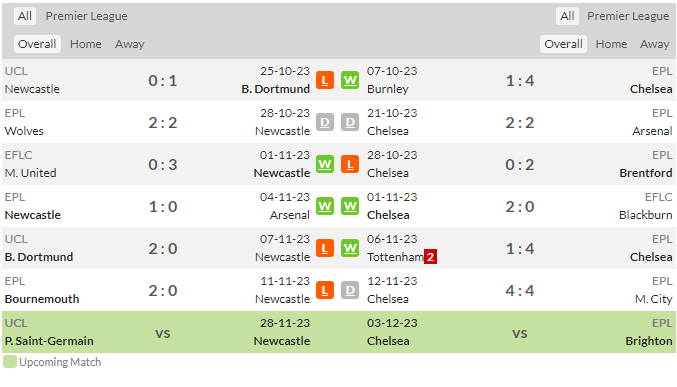Open the P. Saint-Germain upcoming match link
This screenshot has height=387, width=677.
point(49,341)
